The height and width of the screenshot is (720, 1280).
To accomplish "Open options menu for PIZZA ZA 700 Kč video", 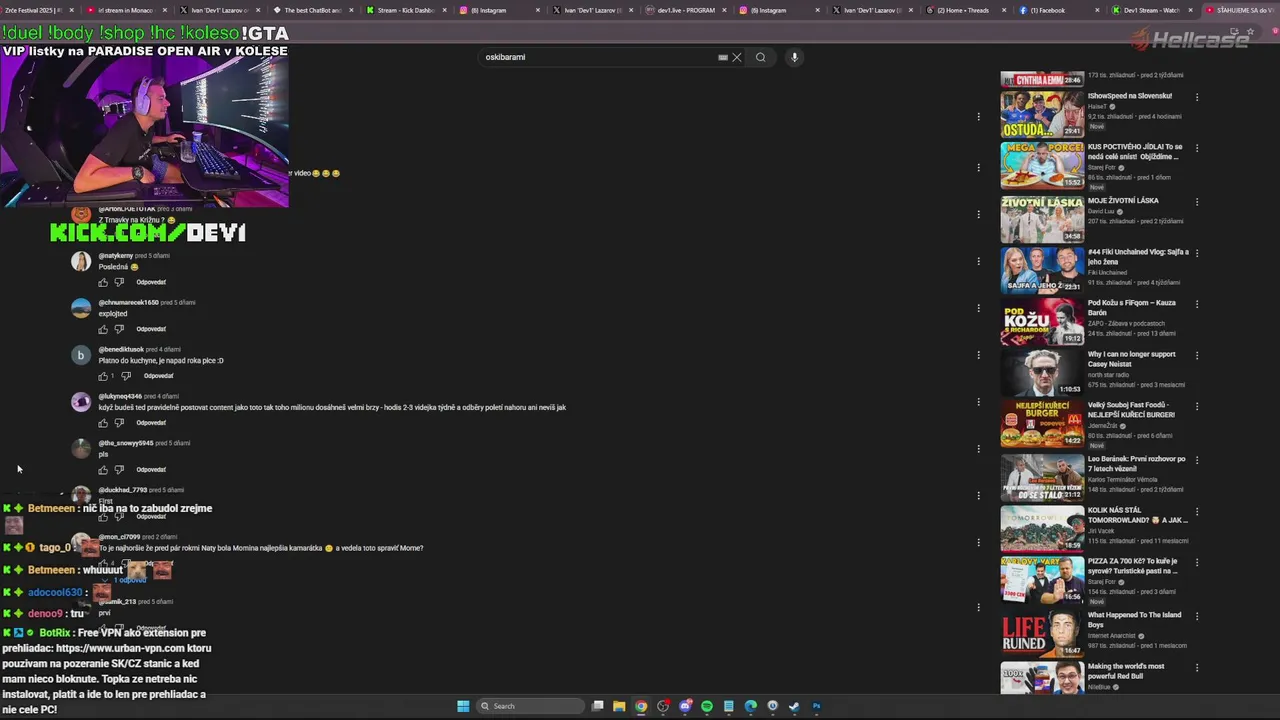I will click(1197, 562).
